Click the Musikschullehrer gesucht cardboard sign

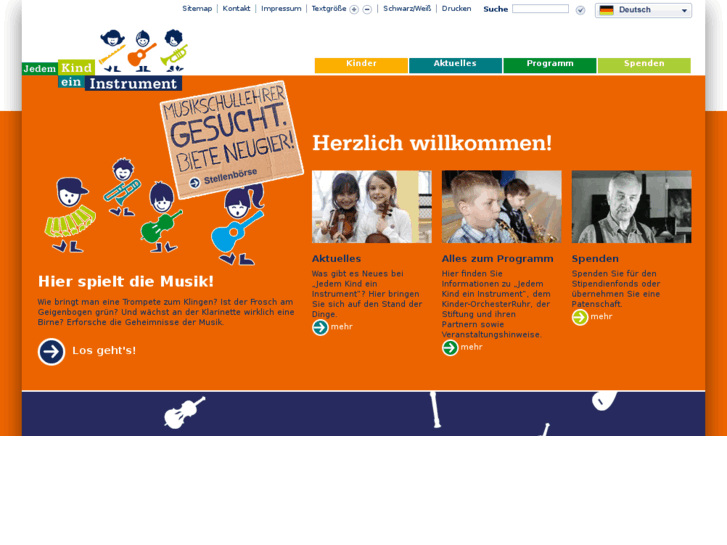[x=231, y=140]
